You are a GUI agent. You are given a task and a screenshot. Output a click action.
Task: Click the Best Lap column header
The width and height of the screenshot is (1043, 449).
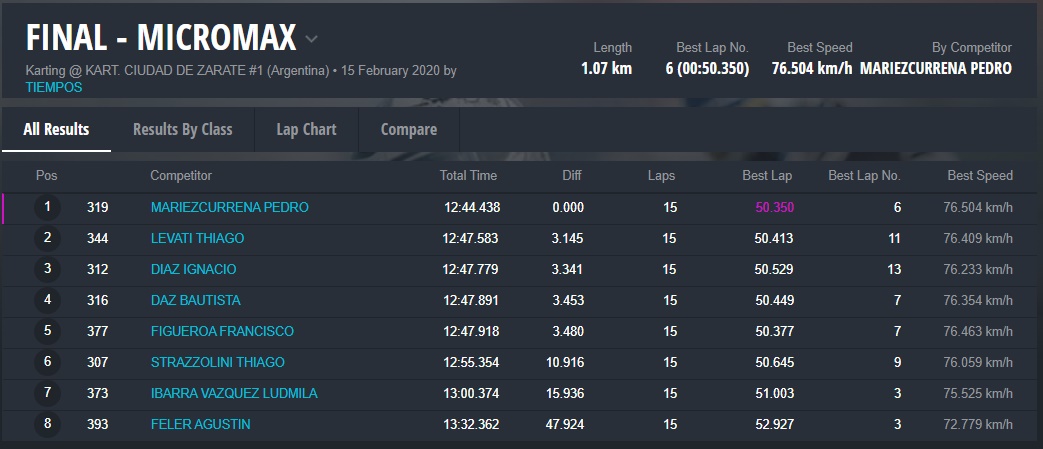[768, 176]
